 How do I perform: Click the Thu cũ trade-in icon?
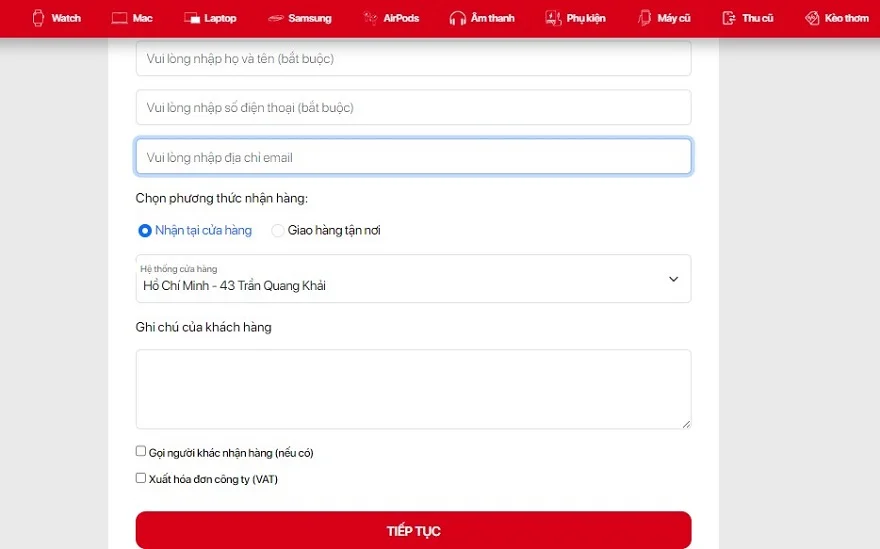(728, 18)
